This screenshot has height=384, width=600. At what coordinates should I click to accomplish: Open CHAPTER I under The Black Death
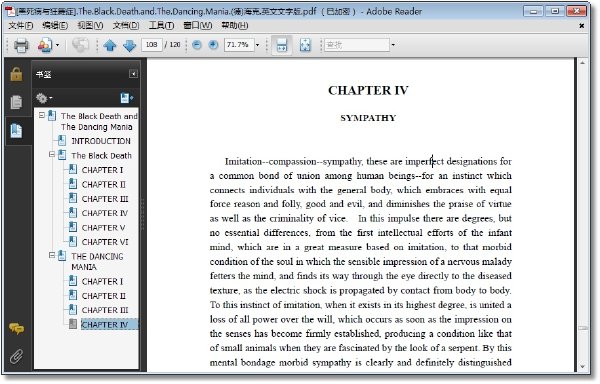[102, 170]
